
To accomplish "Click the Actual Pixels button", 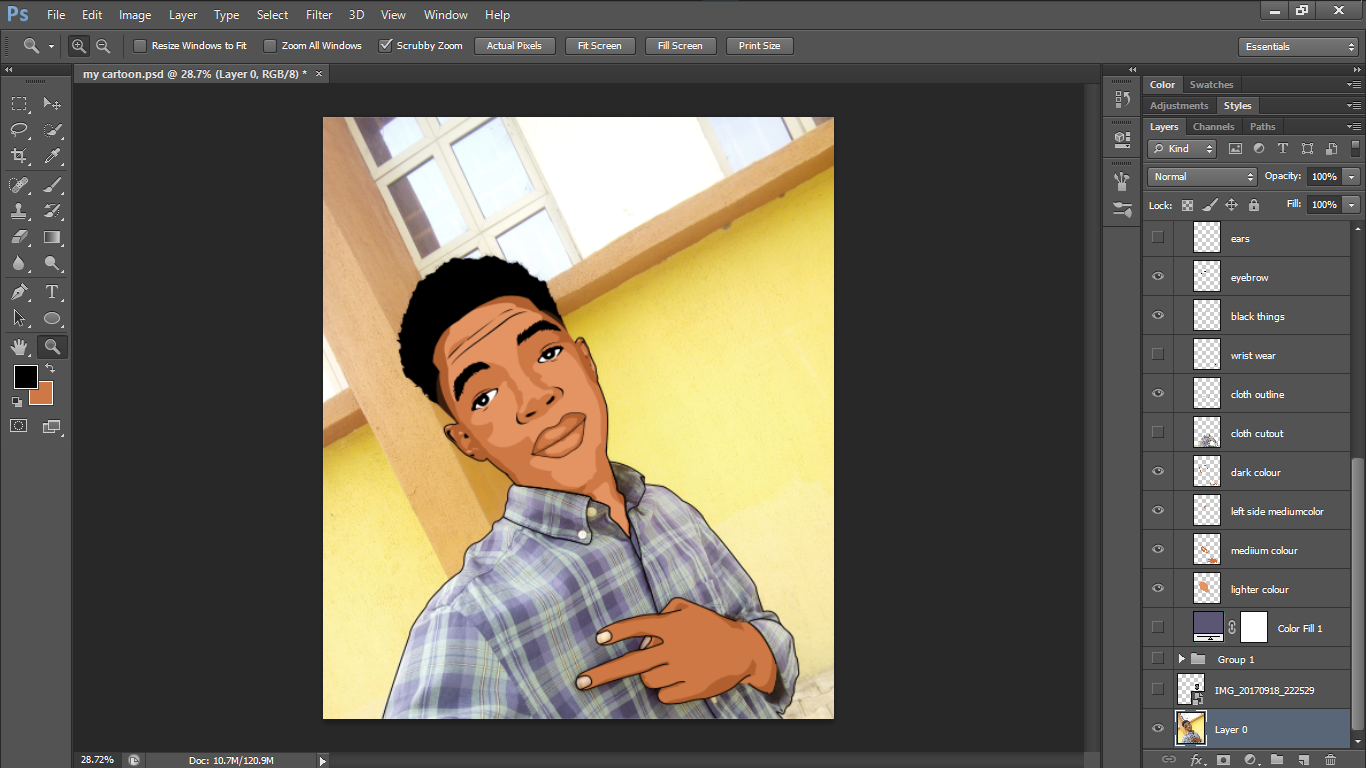I will tap(514, 46).
